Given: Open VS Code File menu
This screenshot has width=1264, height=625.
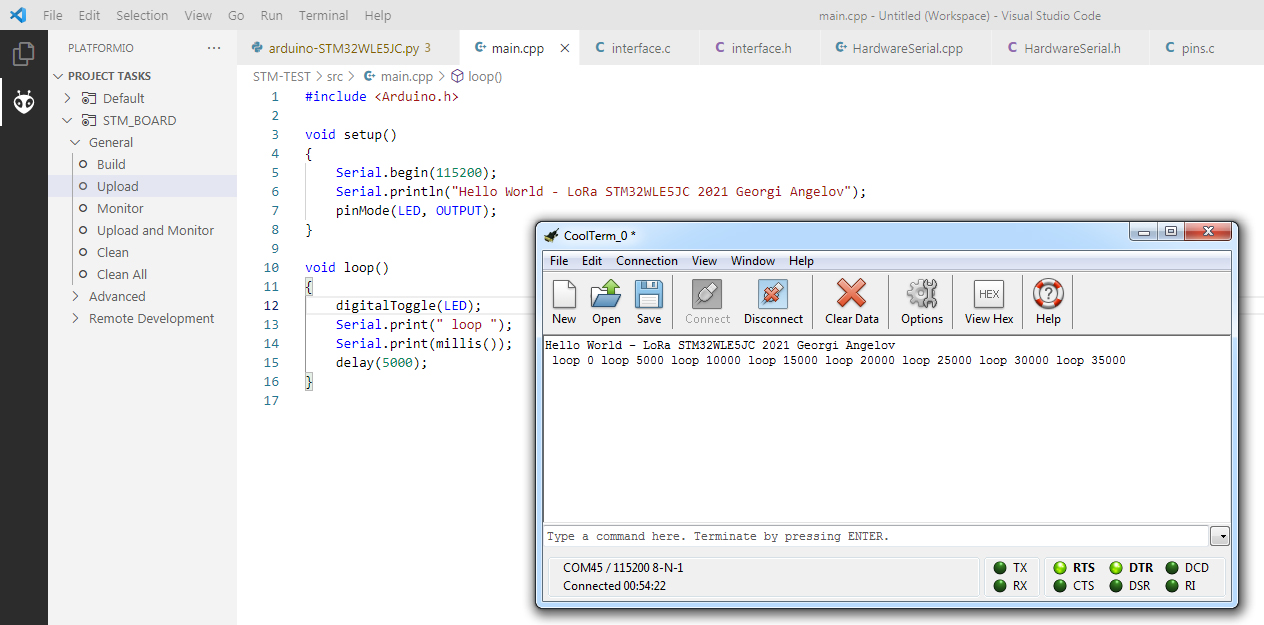Looking at the screenshot, I should pos(52,15).
